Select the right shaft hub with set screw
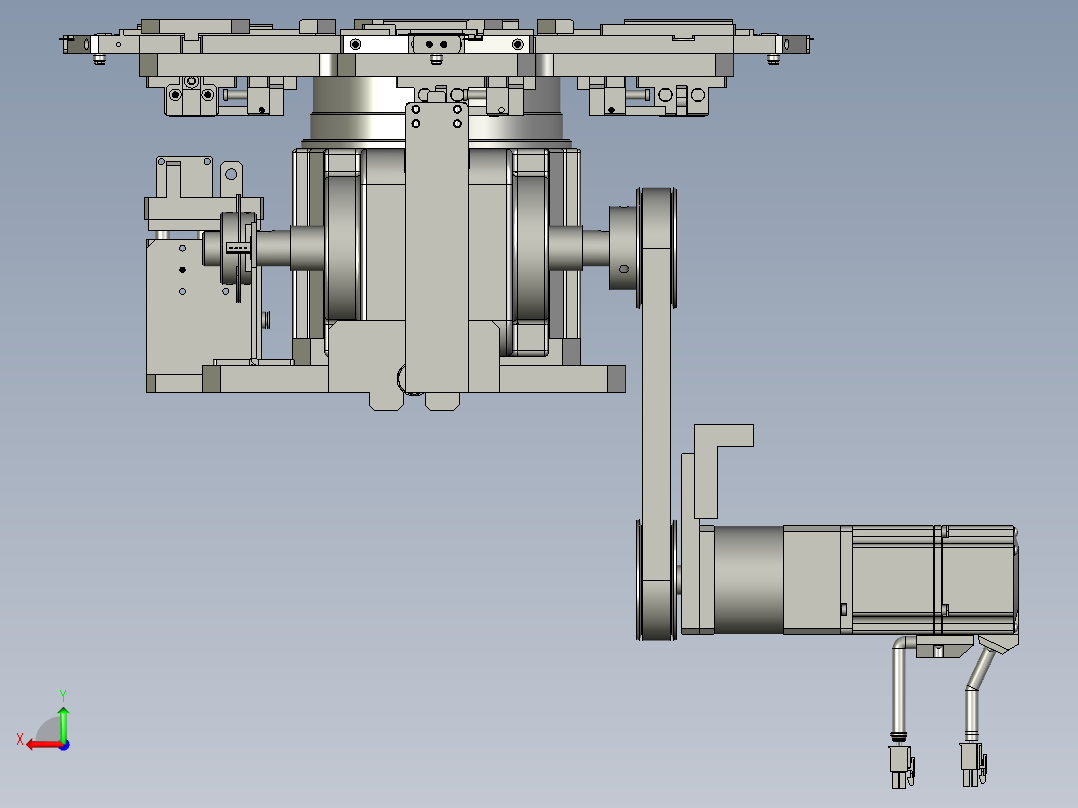Viewport: 1078px width, 808px height. [623, 248]
